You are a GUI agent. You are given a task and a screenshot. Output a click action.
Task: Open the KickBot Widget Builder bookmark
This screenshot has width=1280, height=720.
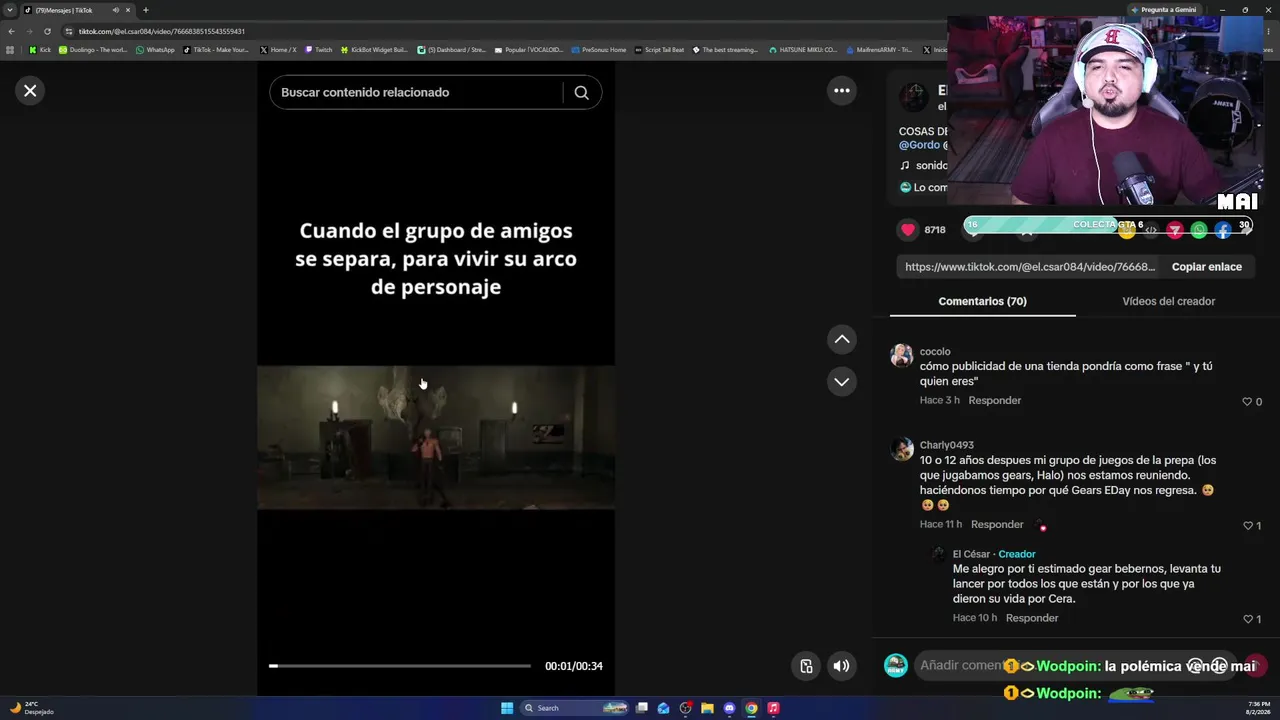pos(374,50)
